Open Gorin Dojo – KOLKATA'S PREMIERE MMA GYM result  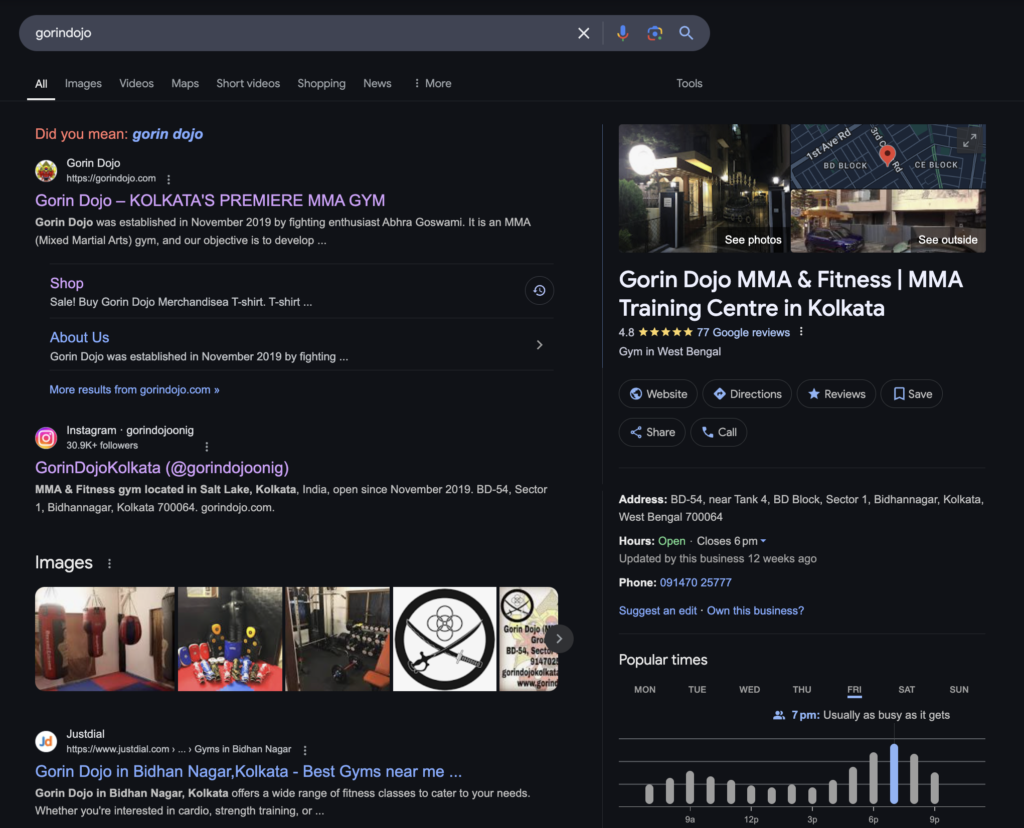click(210, 200)
